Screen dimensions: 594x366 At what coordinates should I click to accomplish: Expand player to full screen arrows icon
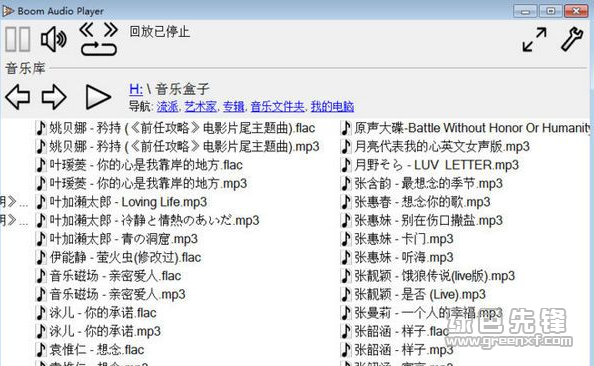535,39
